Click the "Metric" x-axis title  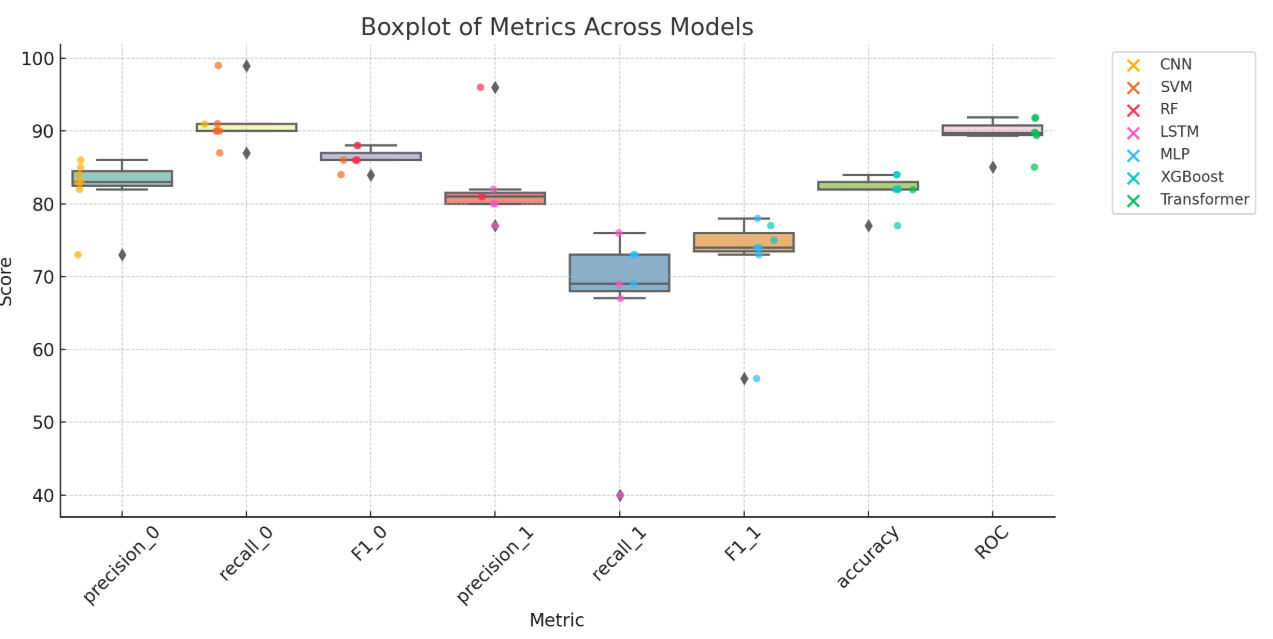tap(557, 621)
